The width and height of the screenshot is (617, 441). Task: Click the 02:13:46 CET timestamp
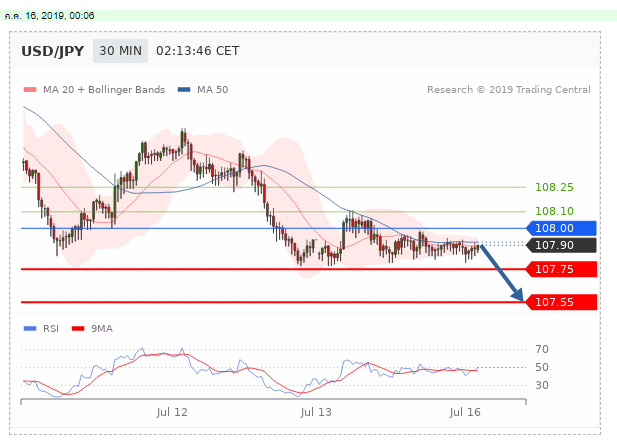198,51
